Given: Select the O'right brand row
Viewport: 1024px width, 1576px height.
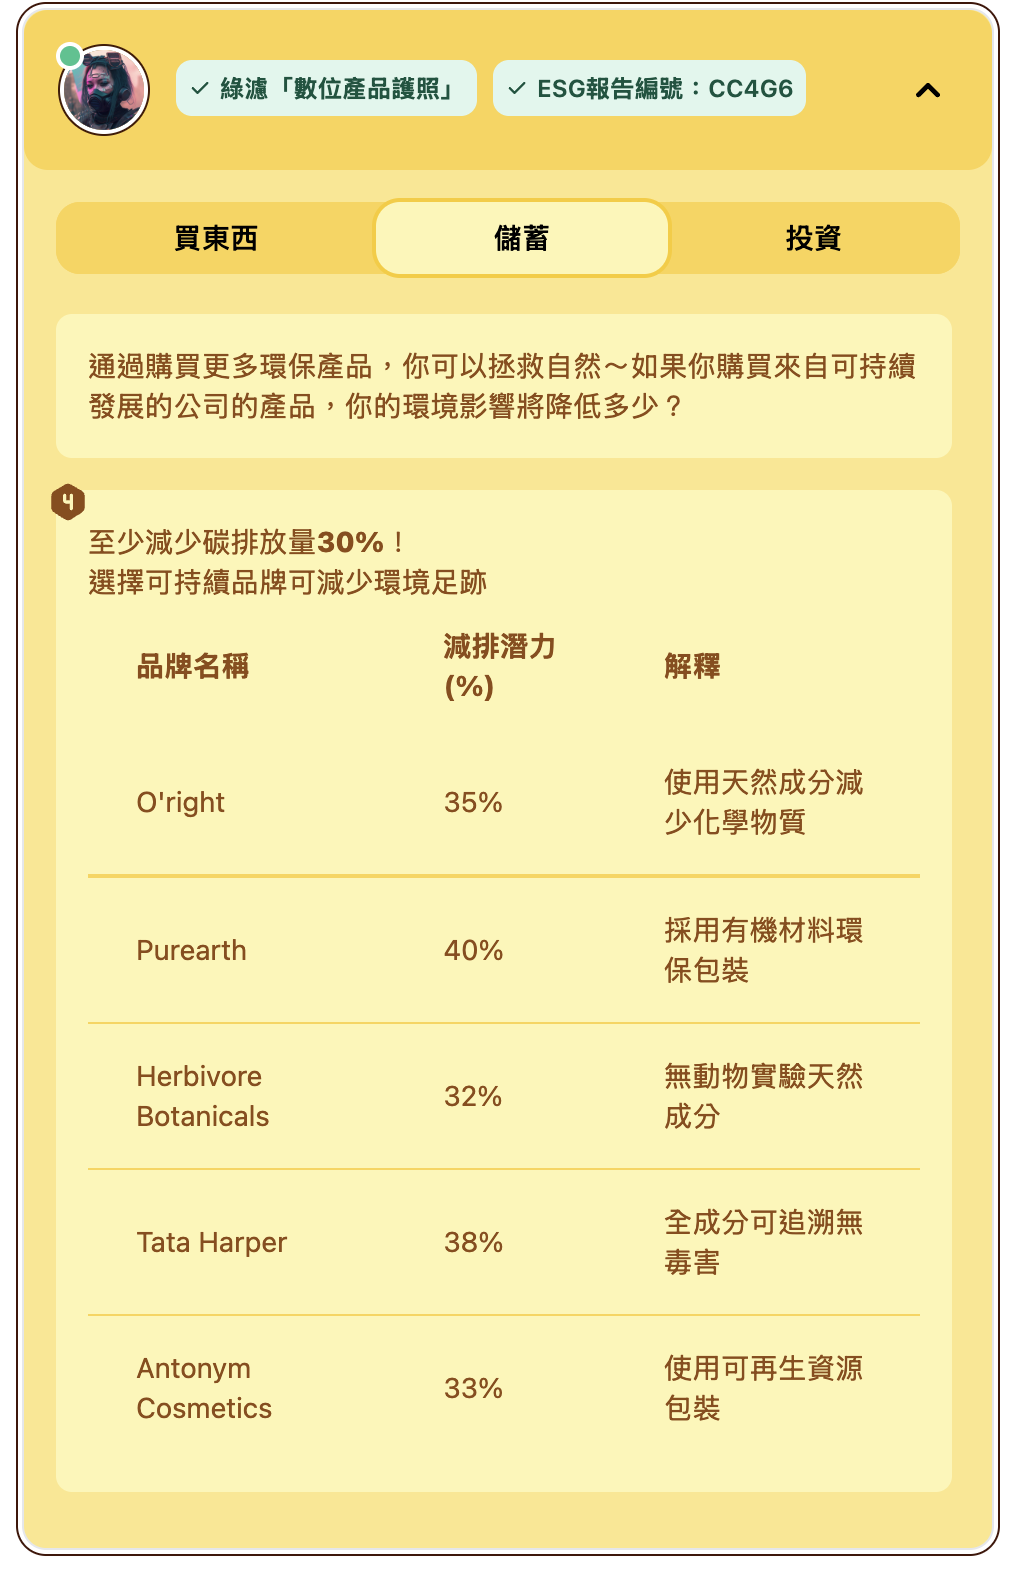Looking at the screenshot, I should (x=504, y=802).
